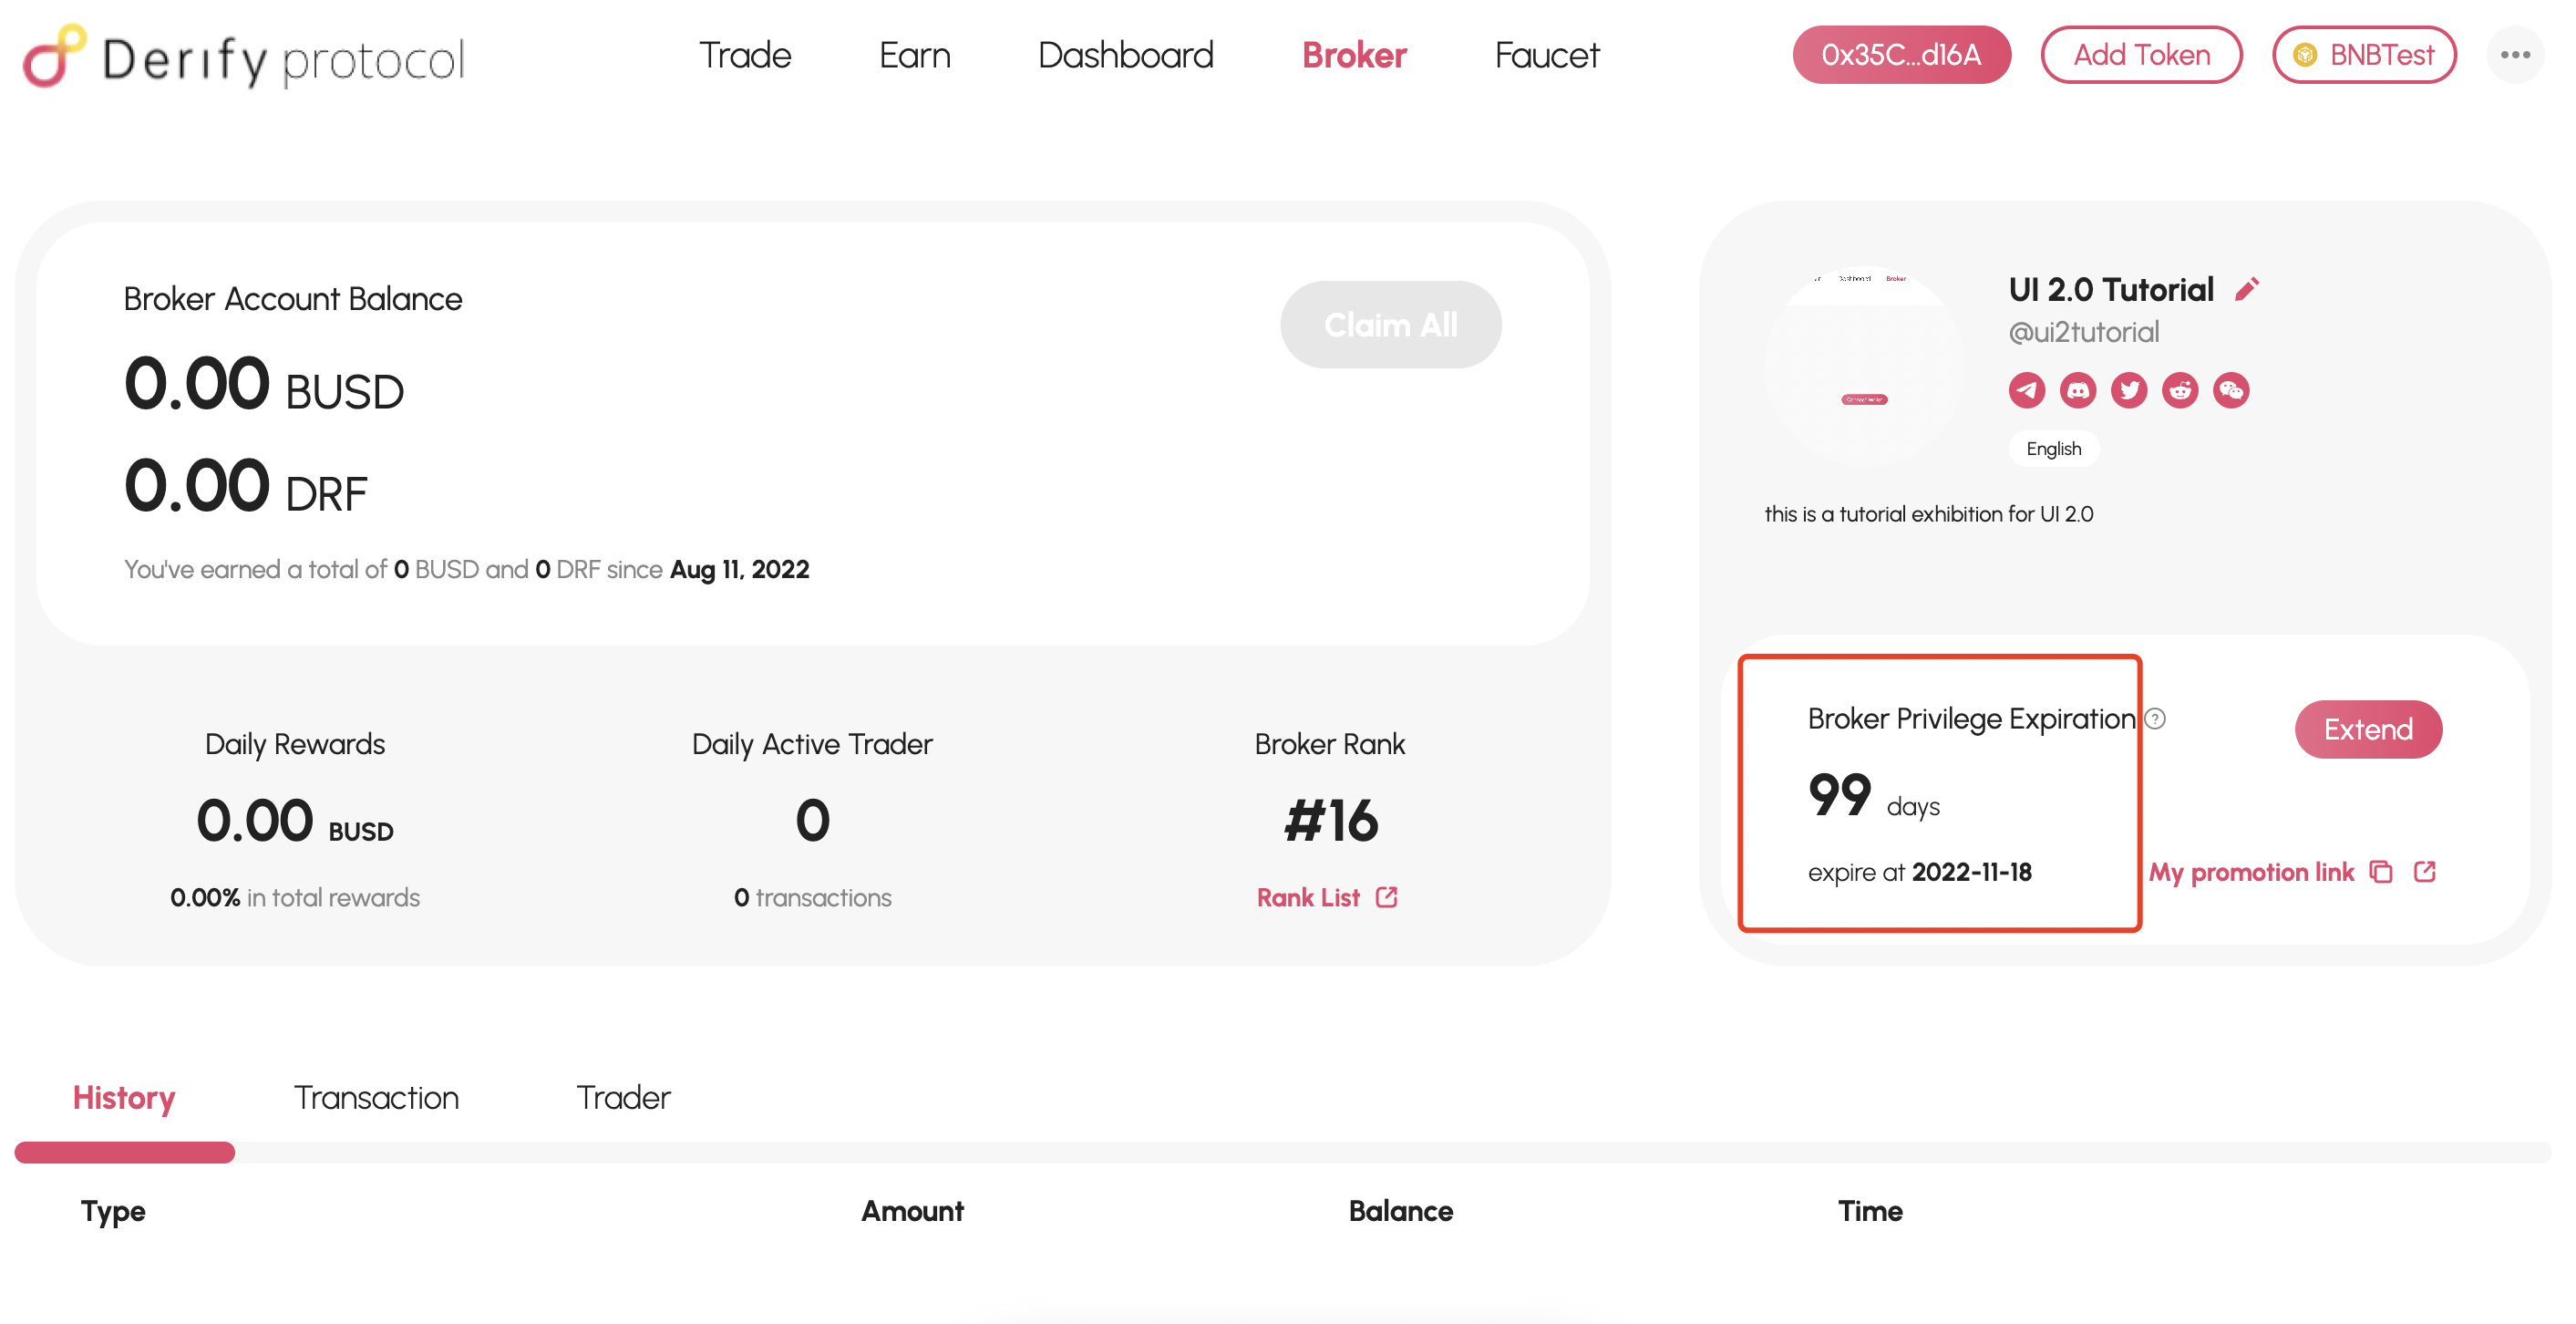Open wallet address 0x35C...d16A menu
This screenshot has height=1324, width=2576.
click(1900, 55)
